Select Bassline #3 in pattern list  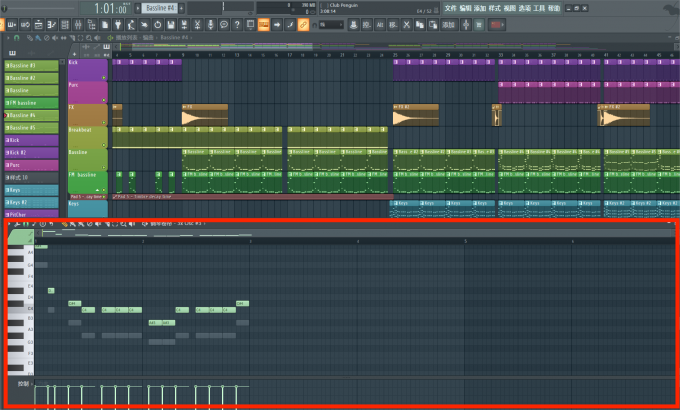coord(31,66)
